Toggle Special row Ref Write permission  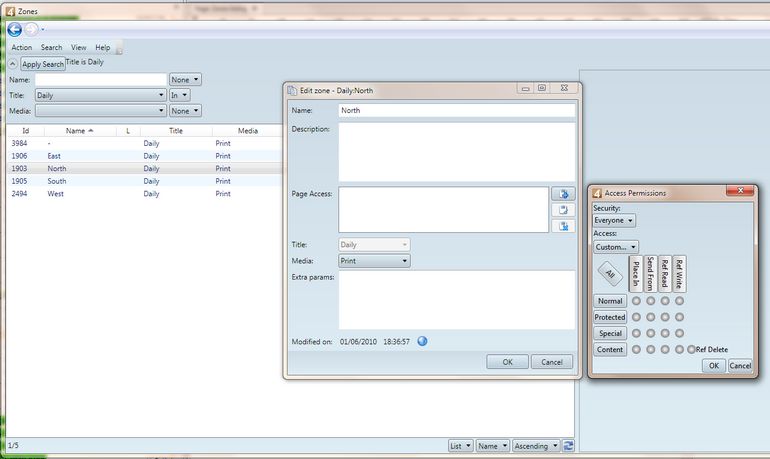coord(680,333)
